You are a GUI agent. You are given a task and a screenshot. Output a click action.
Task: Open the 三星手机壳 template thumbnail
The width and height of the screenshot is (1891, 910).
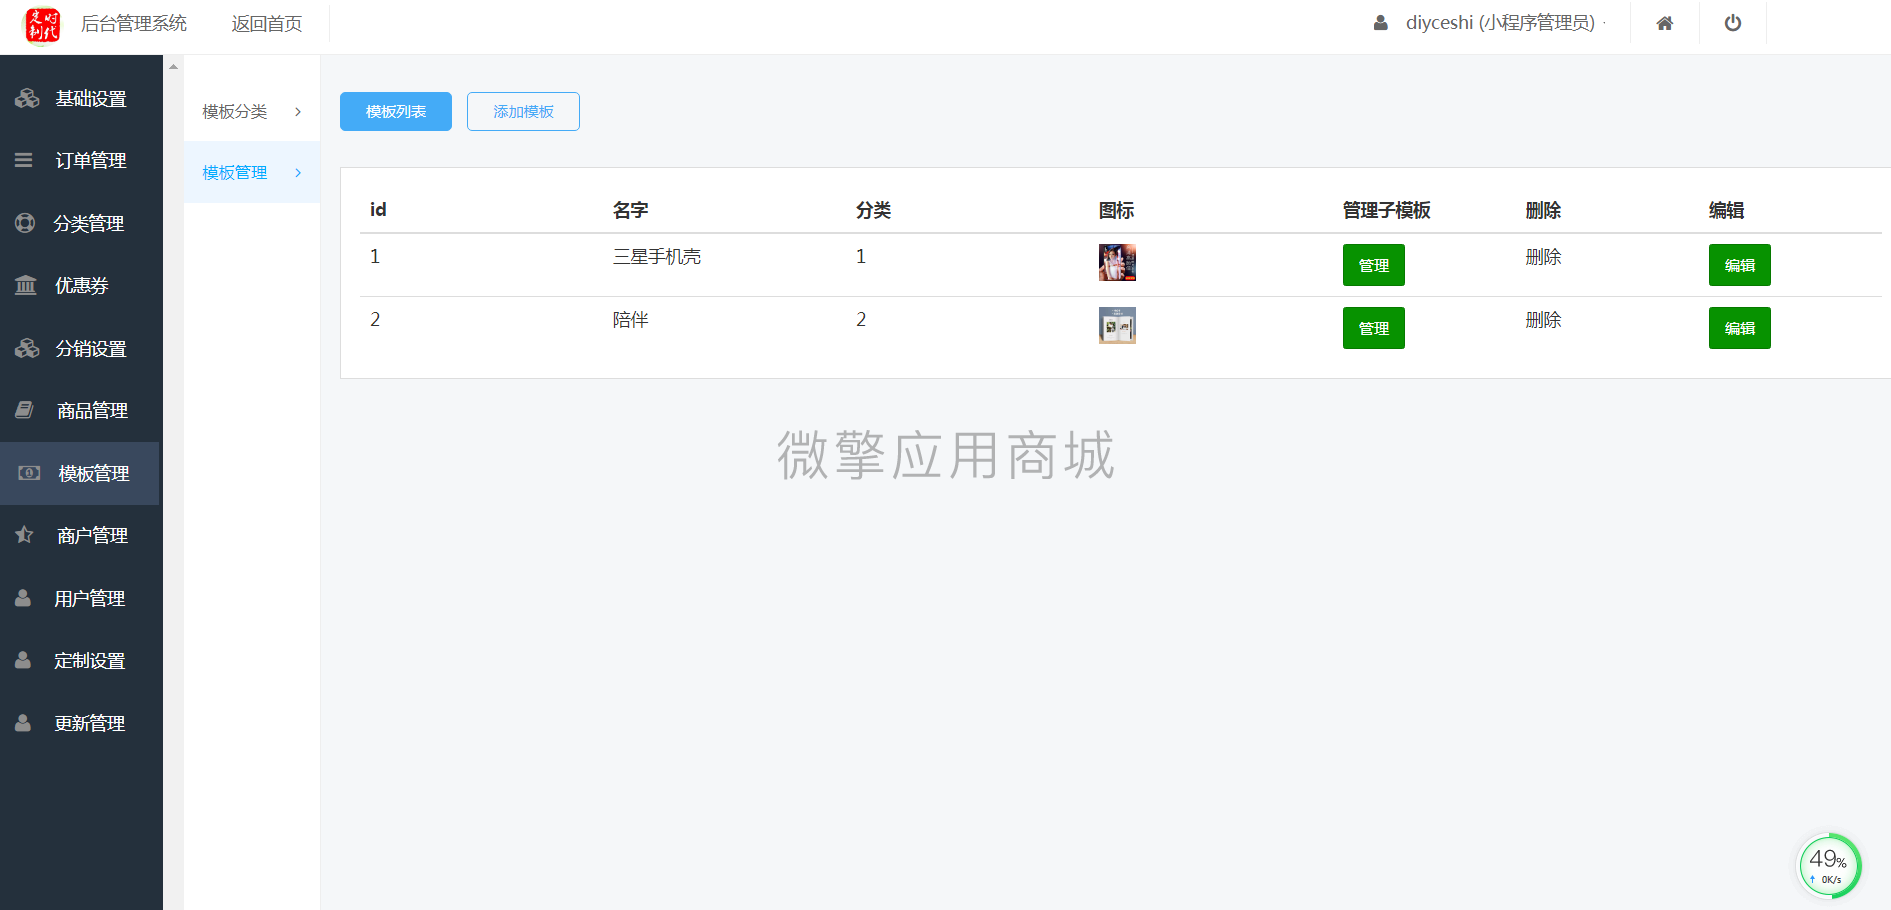click(1117, 262)
